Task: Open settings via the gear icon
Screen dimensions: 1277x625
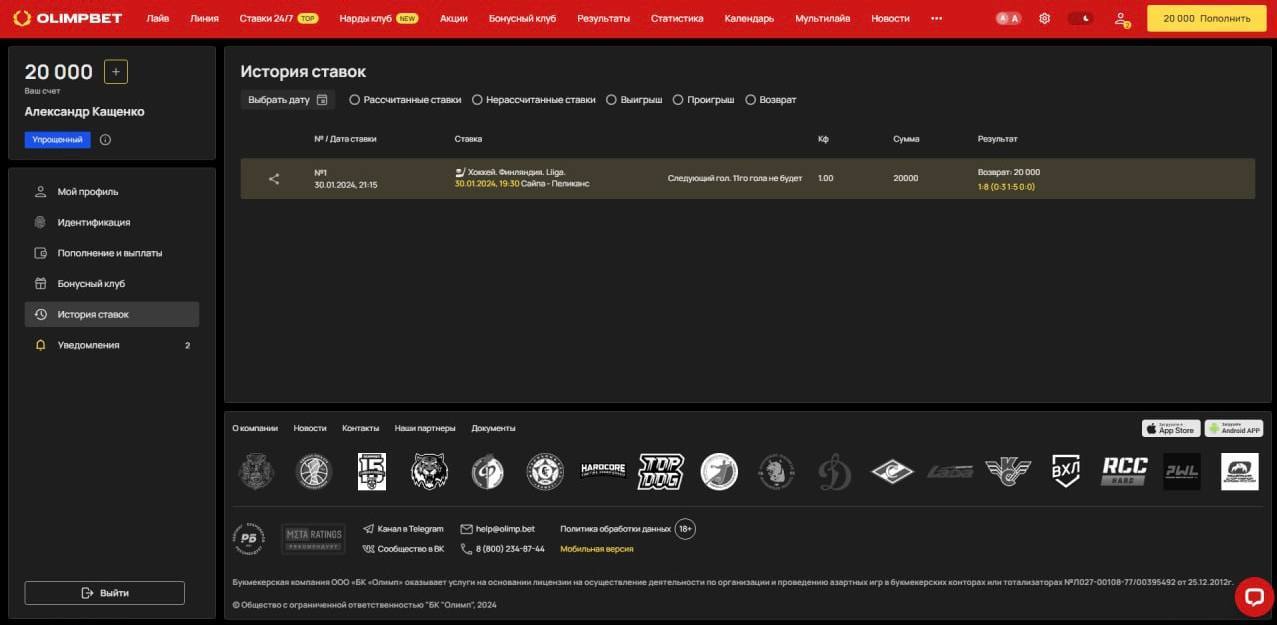Action: pos(1045,18)
